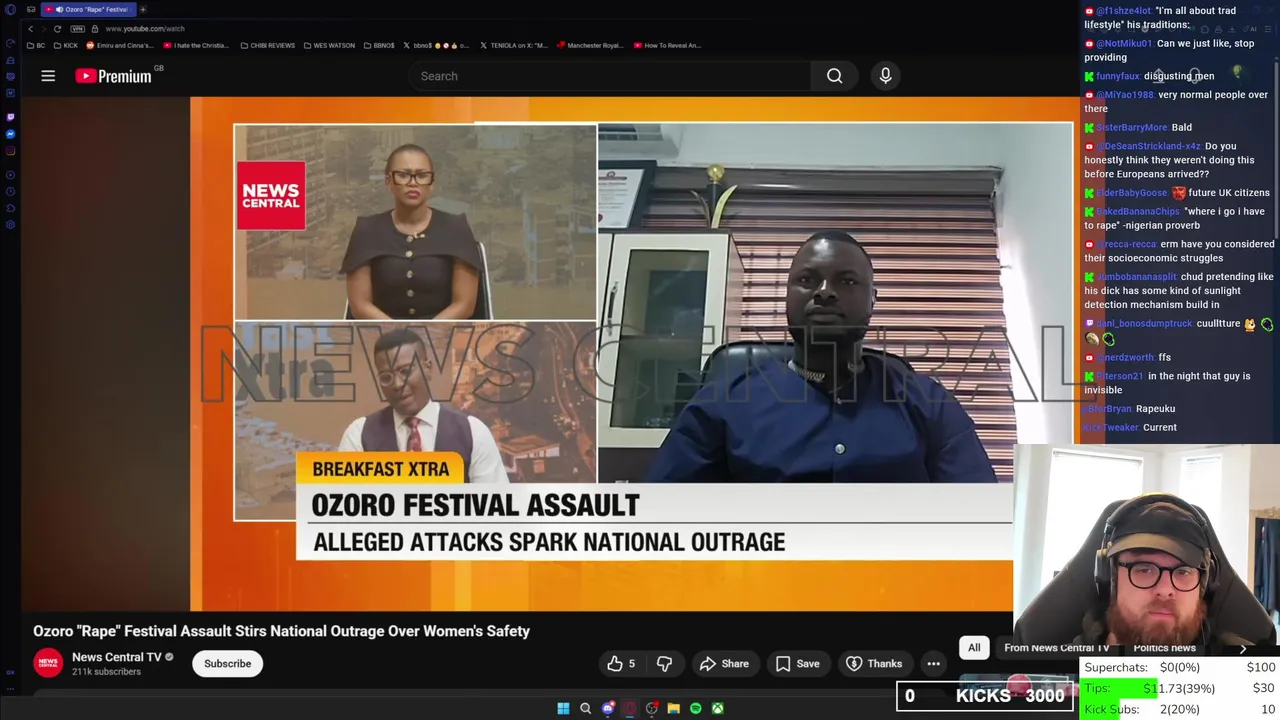Open News Central TV channel avatar
Screen dimensions: 1280x720
[48, 663]
